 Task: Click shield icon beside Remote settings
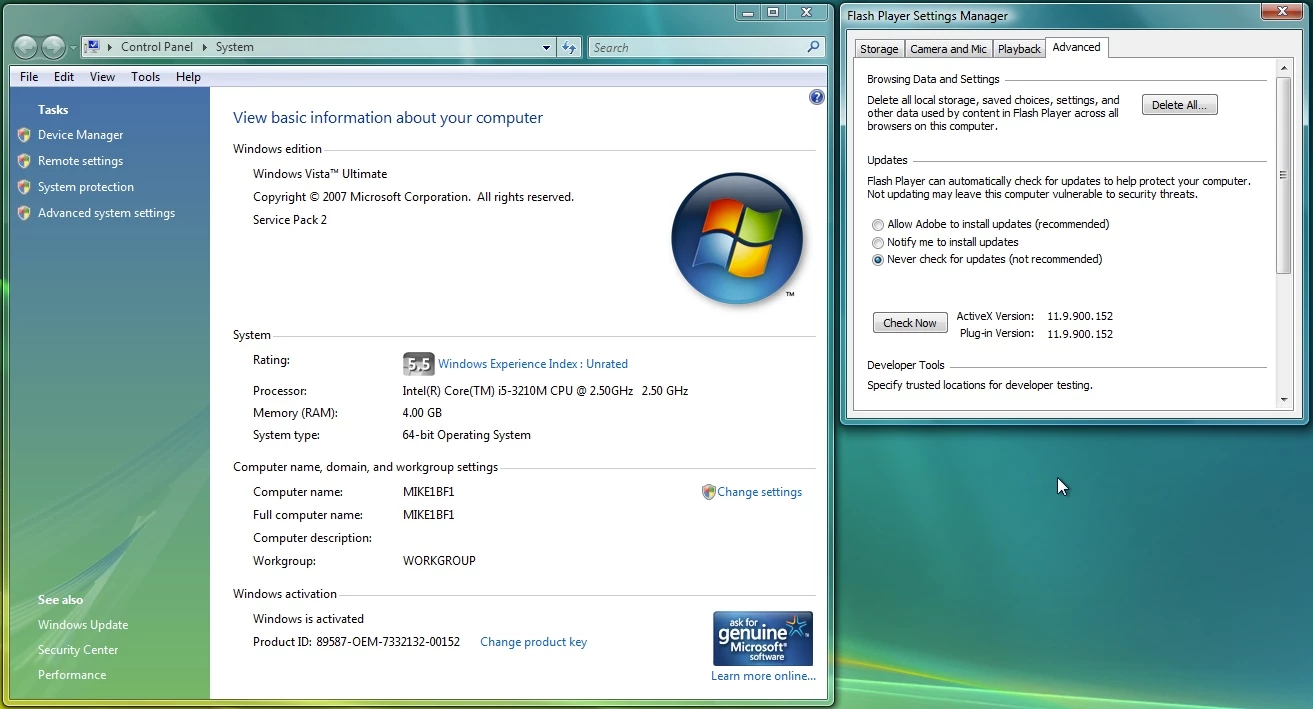(24, 161)
